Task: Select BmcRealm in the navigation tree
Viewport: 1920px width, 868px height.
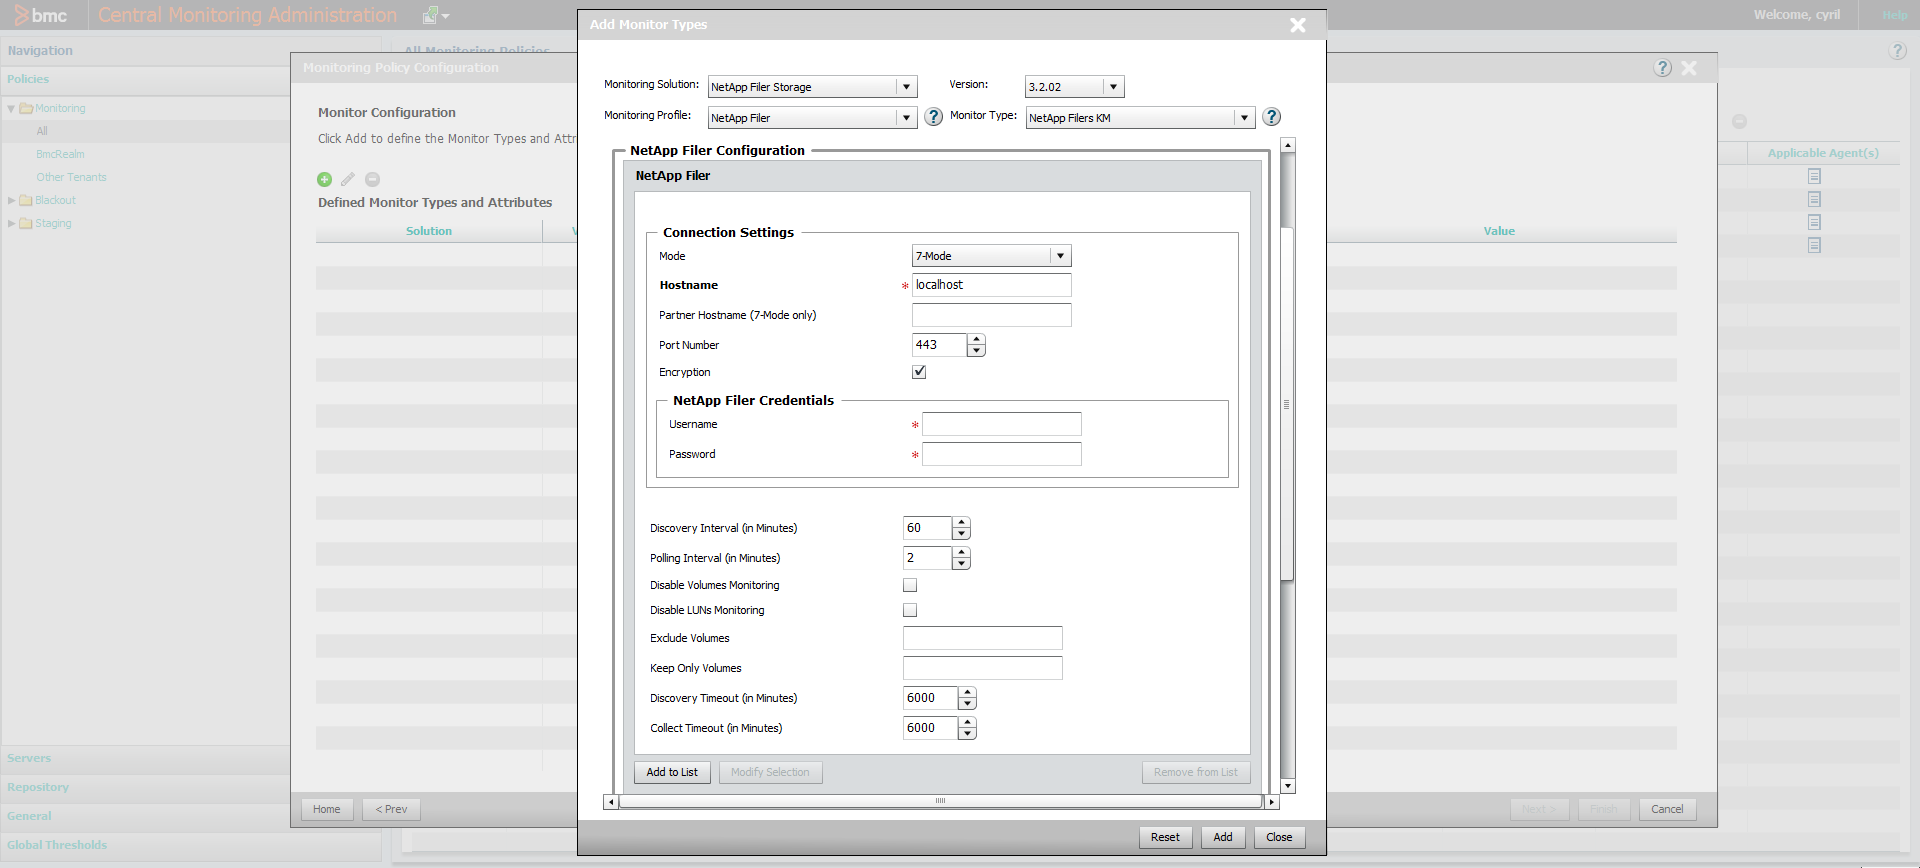Action: (x=60, y=154)
